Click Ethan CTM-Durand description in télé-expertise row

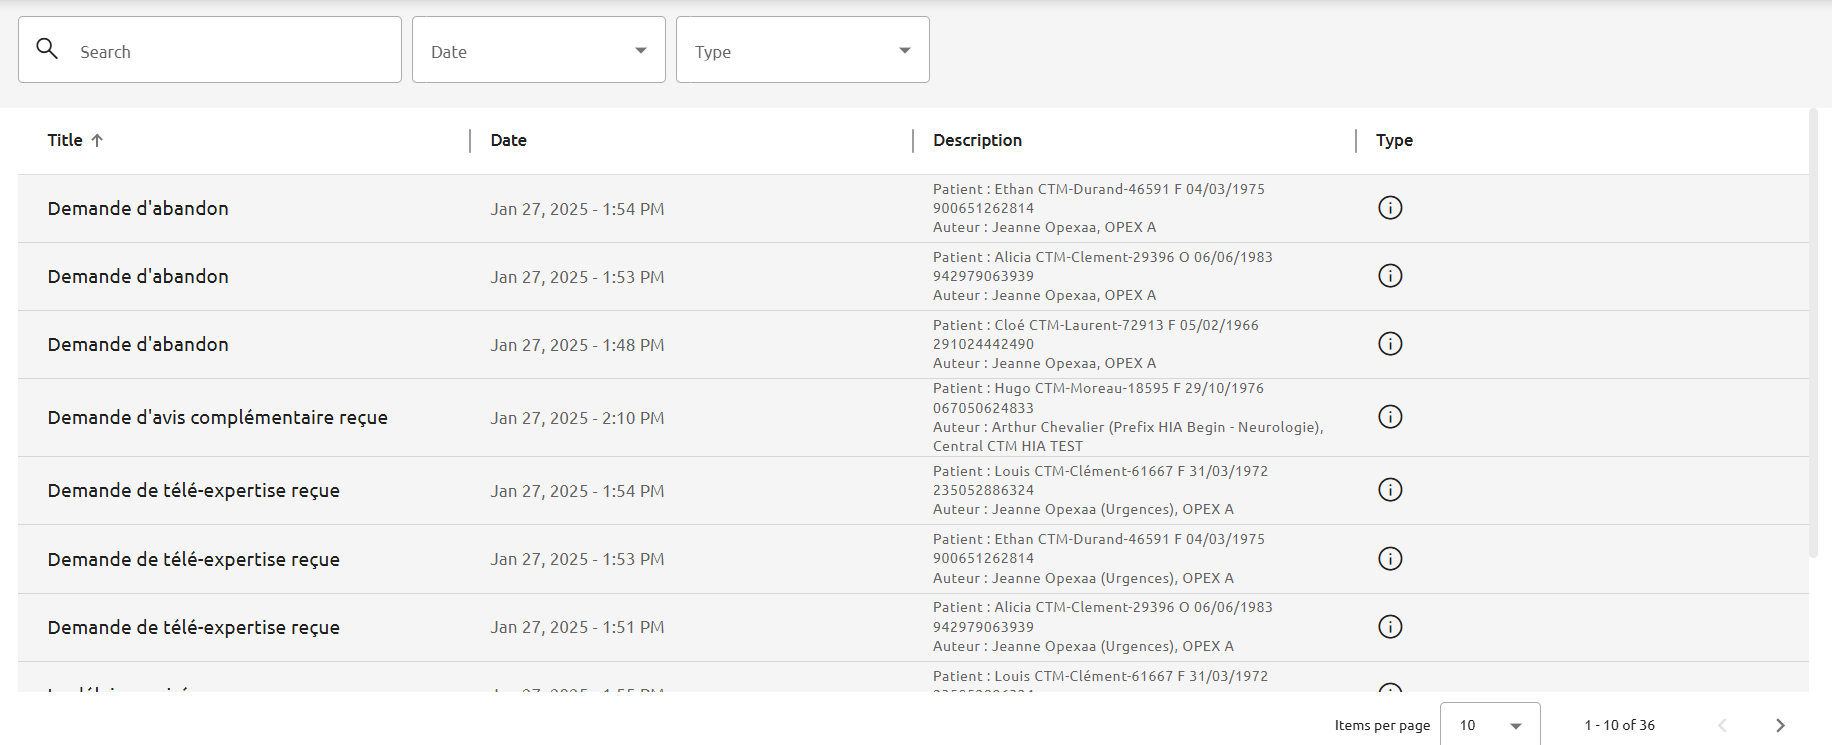(1099, 559)
